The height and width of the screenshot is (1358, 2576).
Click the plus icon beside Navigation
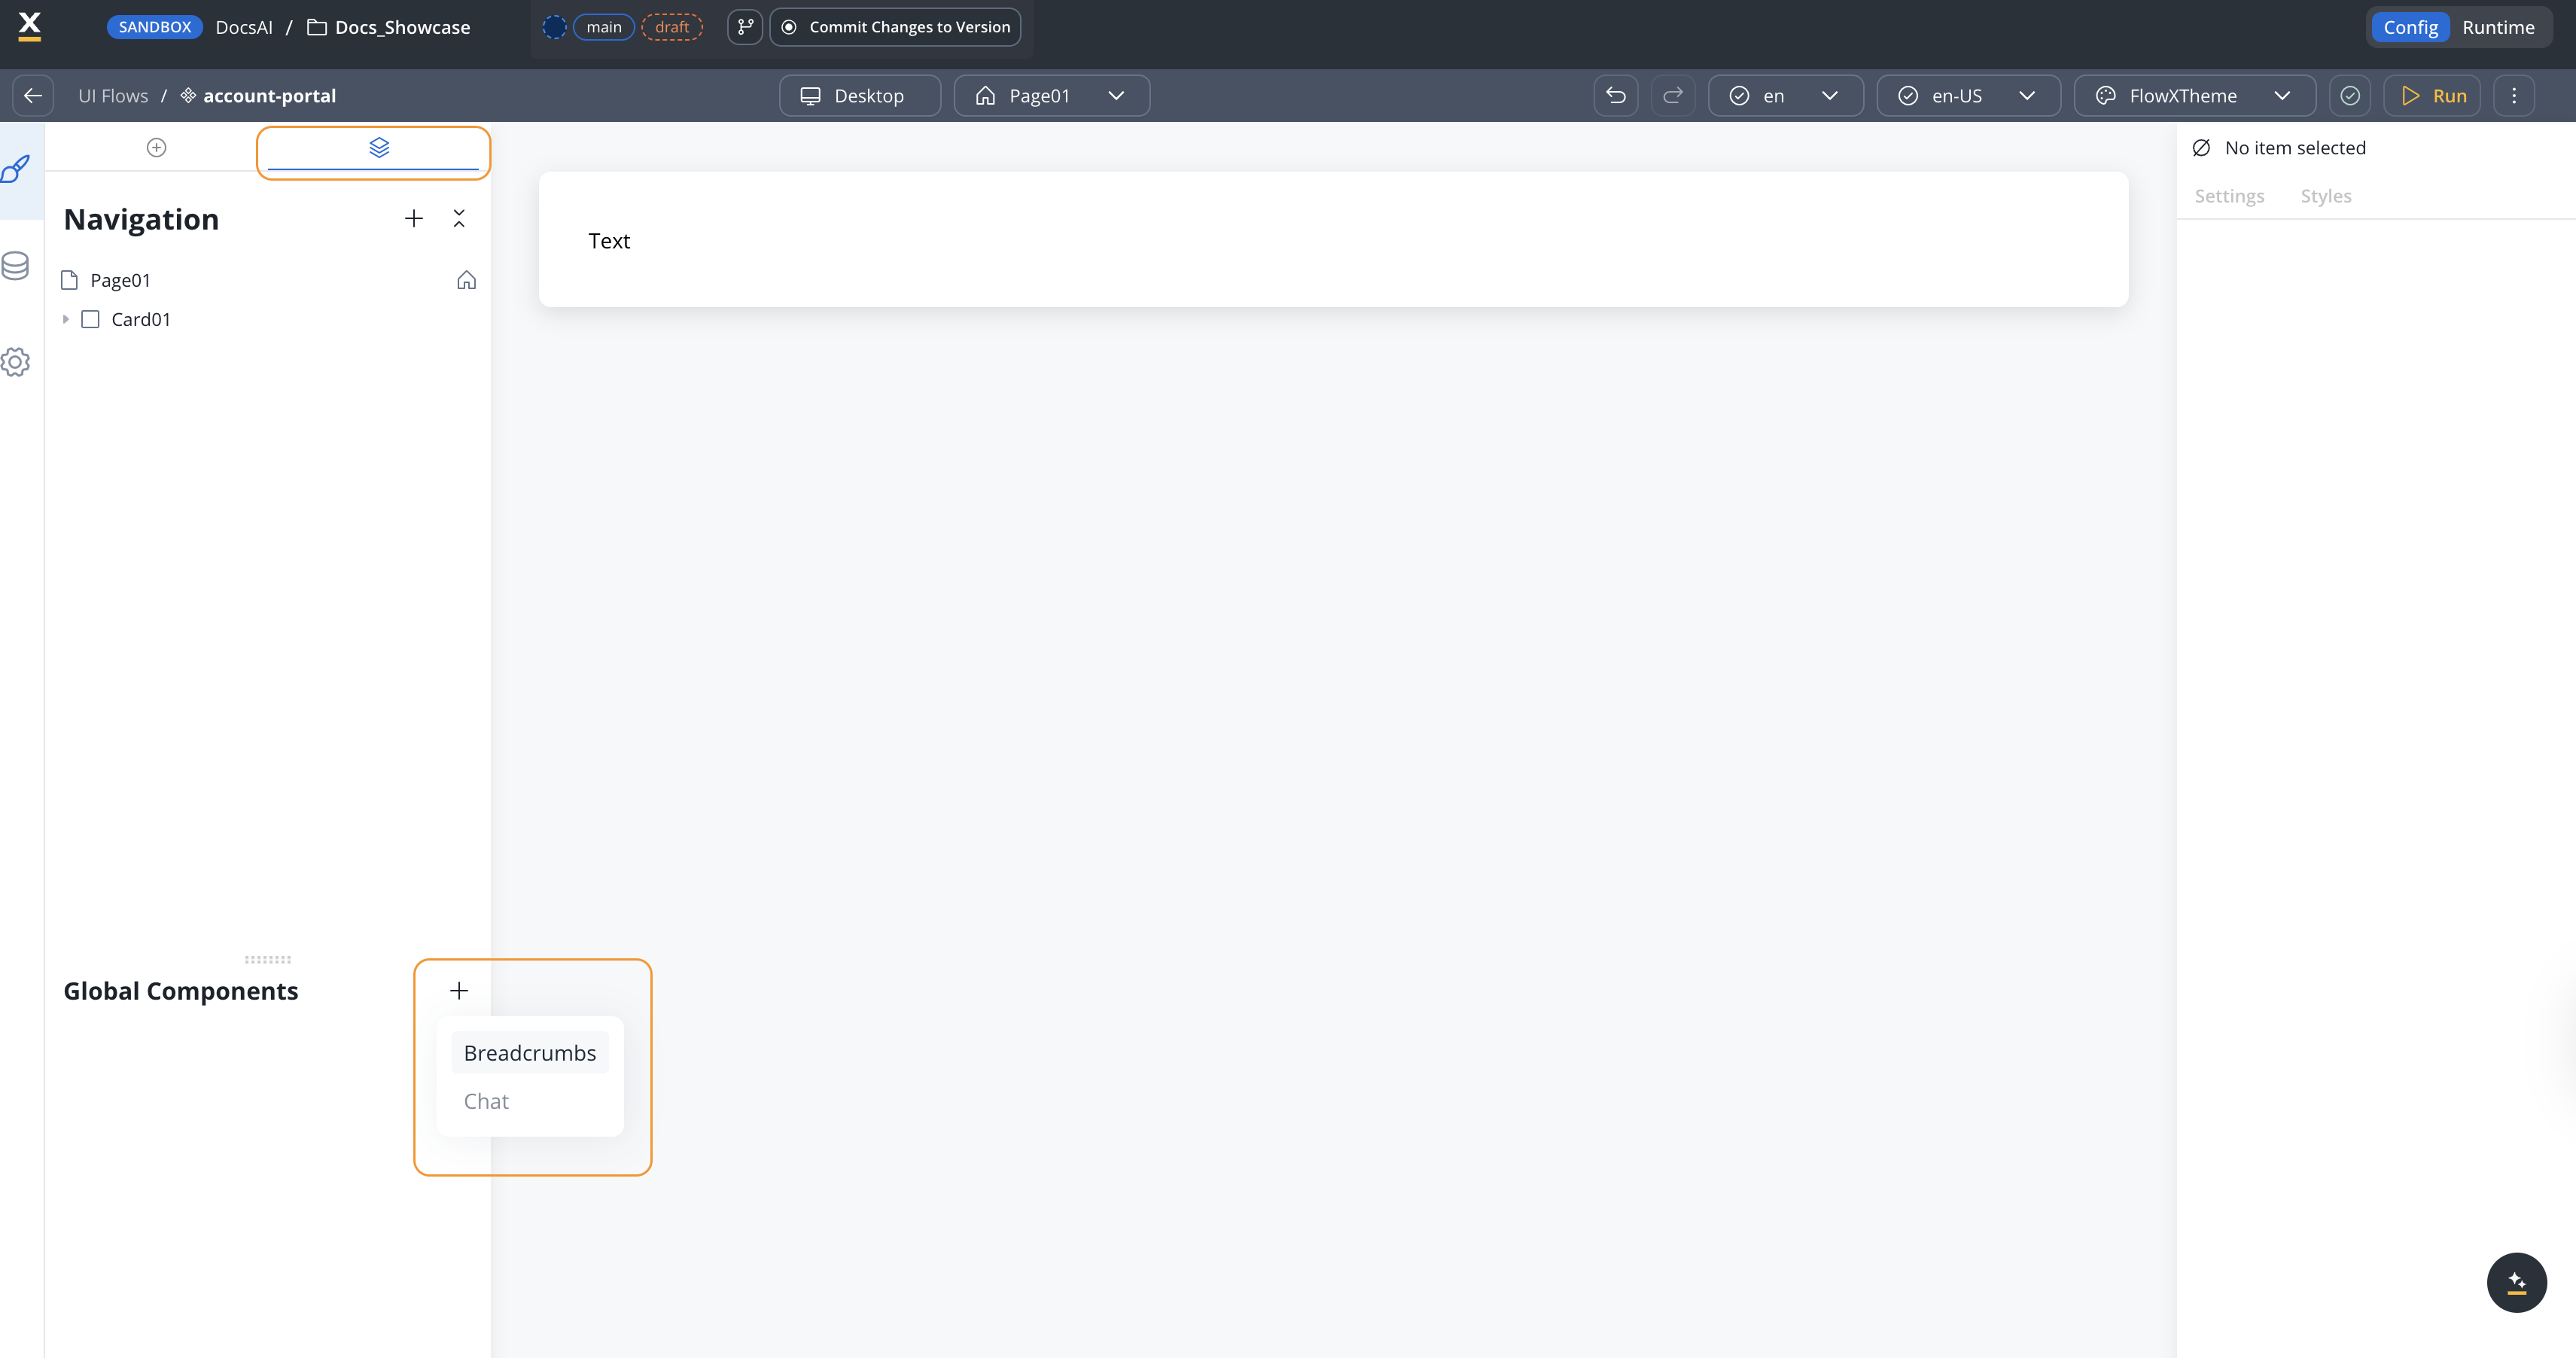[x=414, y=219]
